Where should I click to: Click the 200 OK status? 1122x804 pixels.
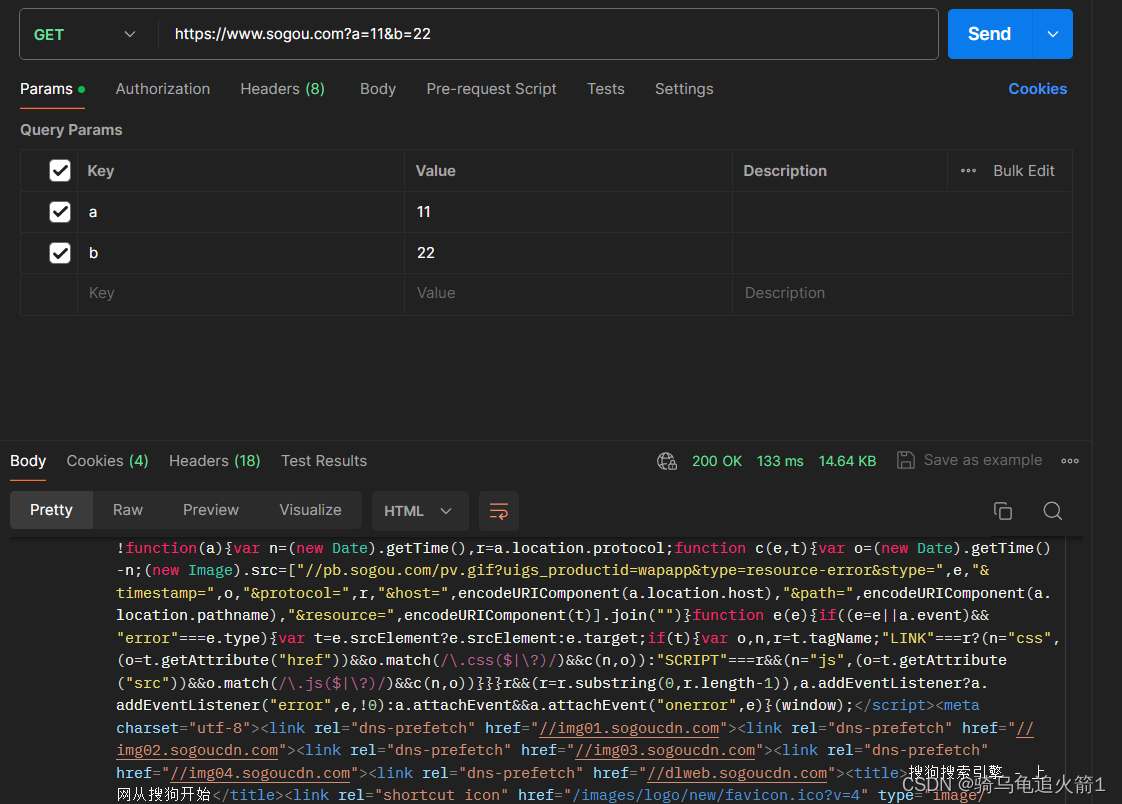click(717, 461)
